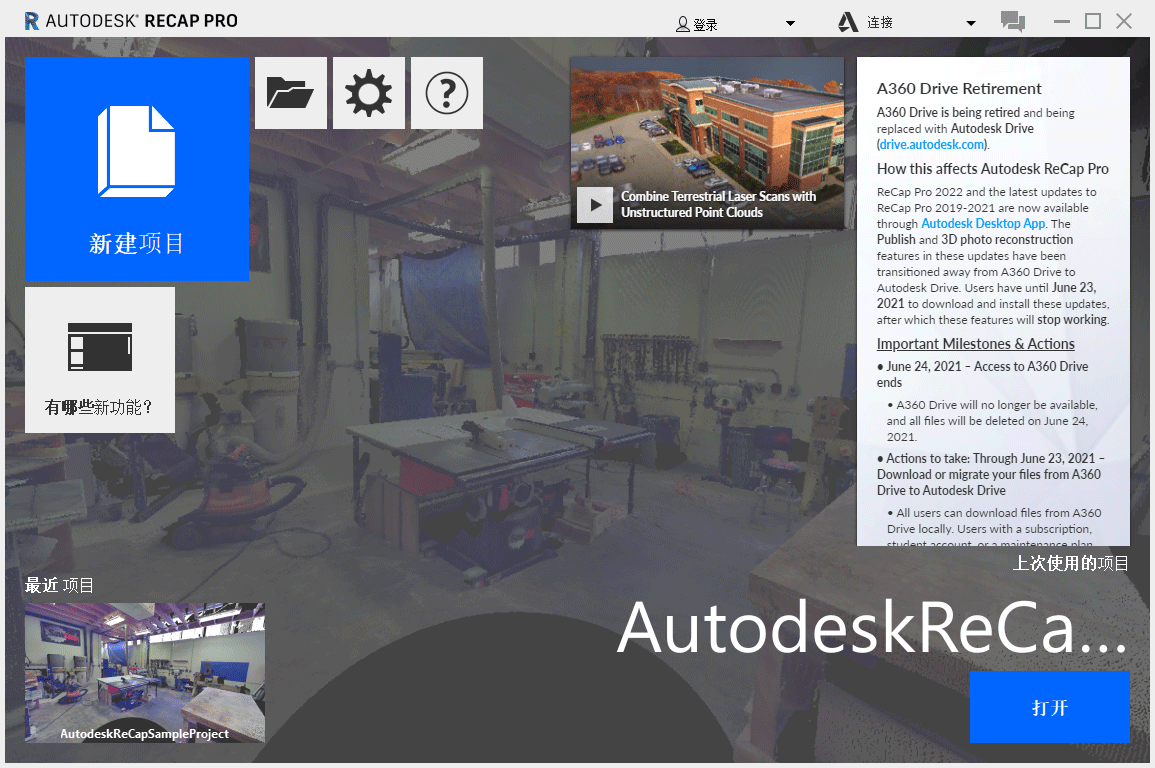The width and height of the screenshot is (1155, 768).
Task: Click the 最近 项目 recent projects label
Action: click(59, 585)
